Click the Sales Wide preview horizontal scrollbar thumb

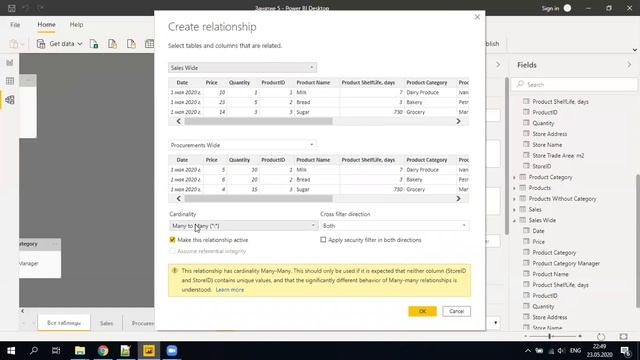[258, 121]
